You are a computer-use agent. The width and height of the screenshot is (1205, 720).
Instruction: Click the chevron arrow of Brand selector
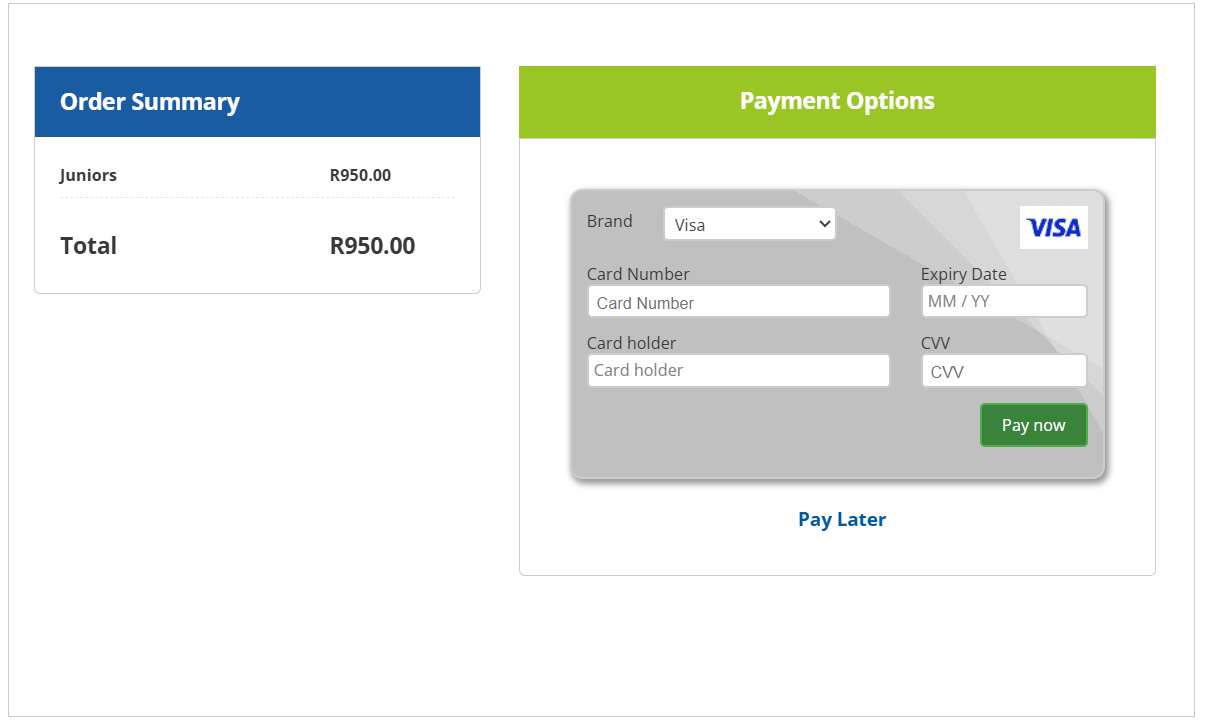pyautogui.click(x=824, y=224)
